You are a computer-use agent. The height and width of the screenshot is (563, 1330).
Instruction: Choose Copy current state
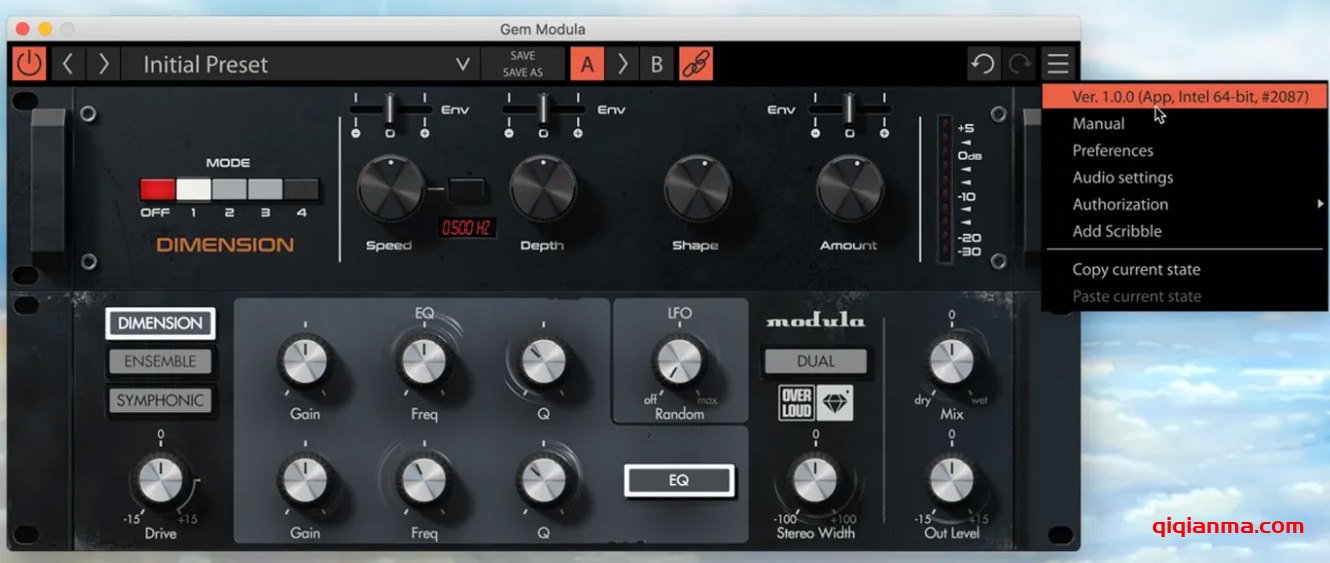tap(1136, 269)
